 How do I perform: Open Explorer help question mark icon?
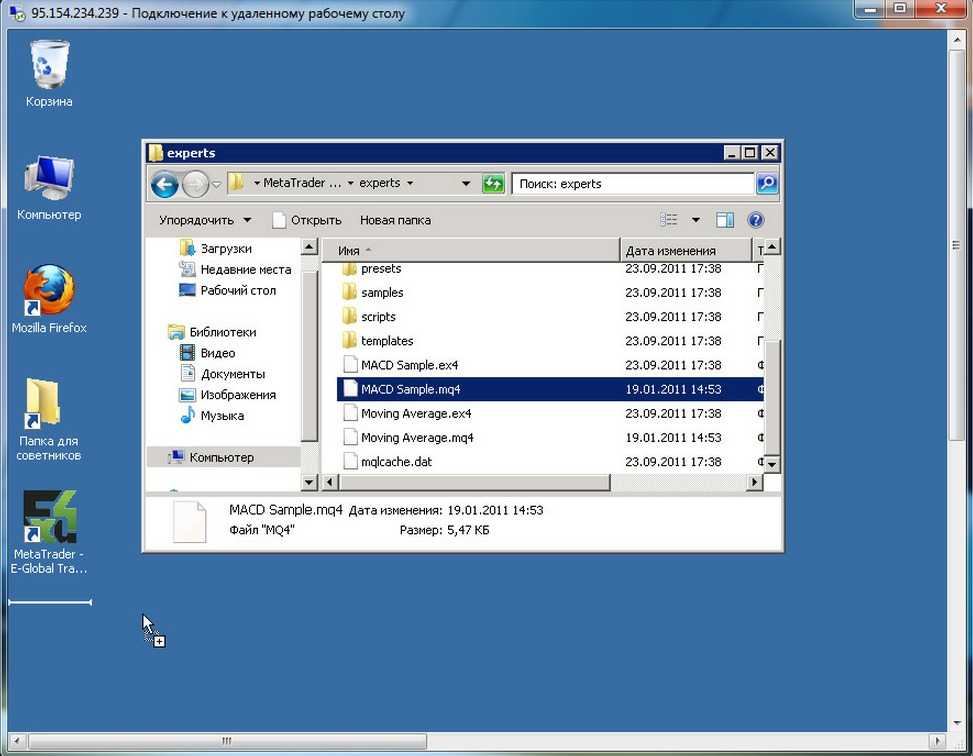click(756, 220)
